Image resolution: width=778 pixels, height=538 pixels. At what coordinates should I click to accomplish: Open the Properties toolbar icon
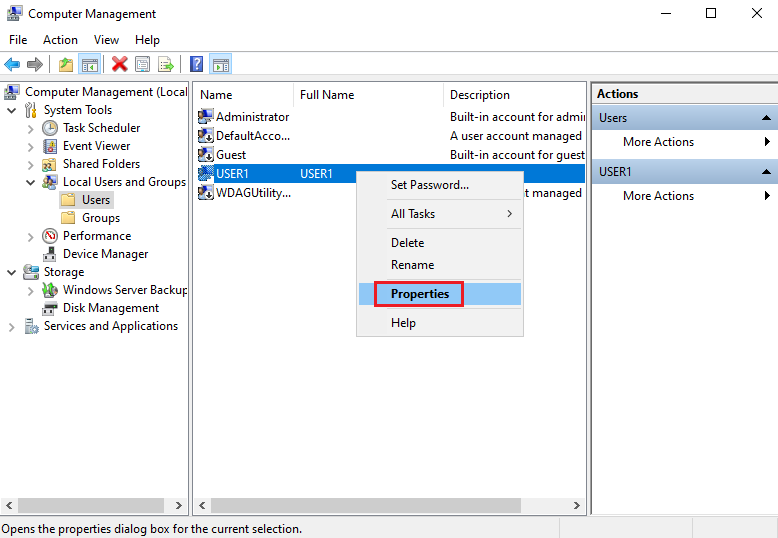142,64
